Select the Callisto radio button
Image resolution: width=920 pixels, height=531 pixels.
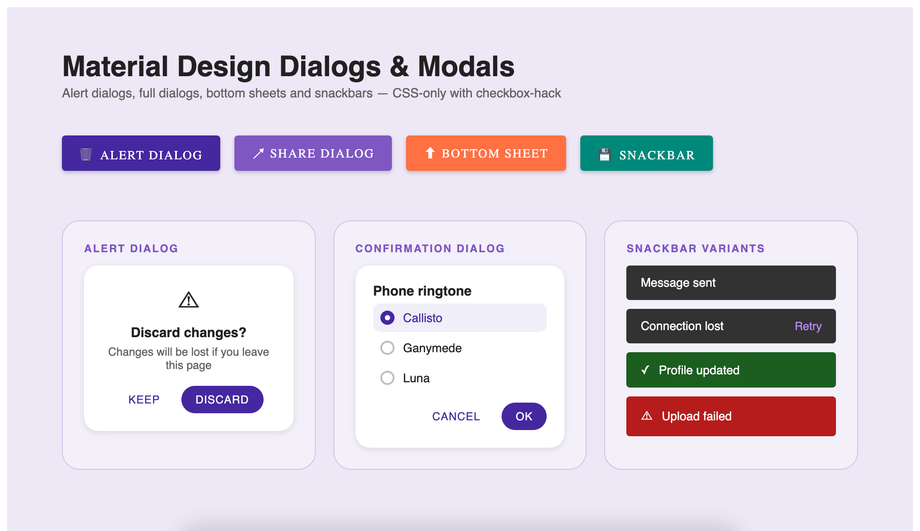387,317
